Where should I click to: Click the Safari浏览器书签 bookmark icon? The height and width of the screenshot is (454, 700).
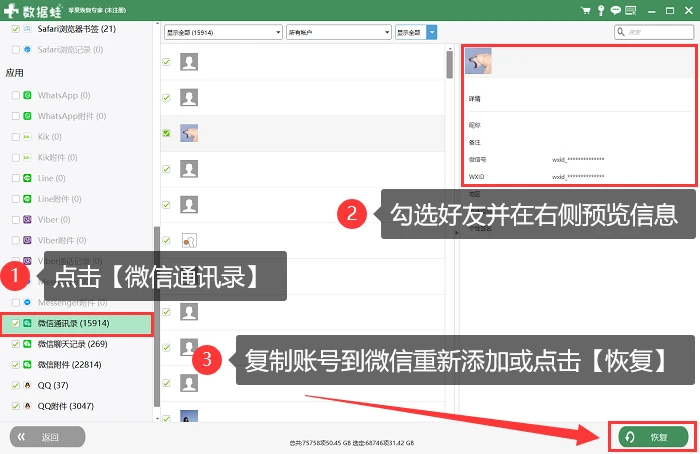click(27, 29)
